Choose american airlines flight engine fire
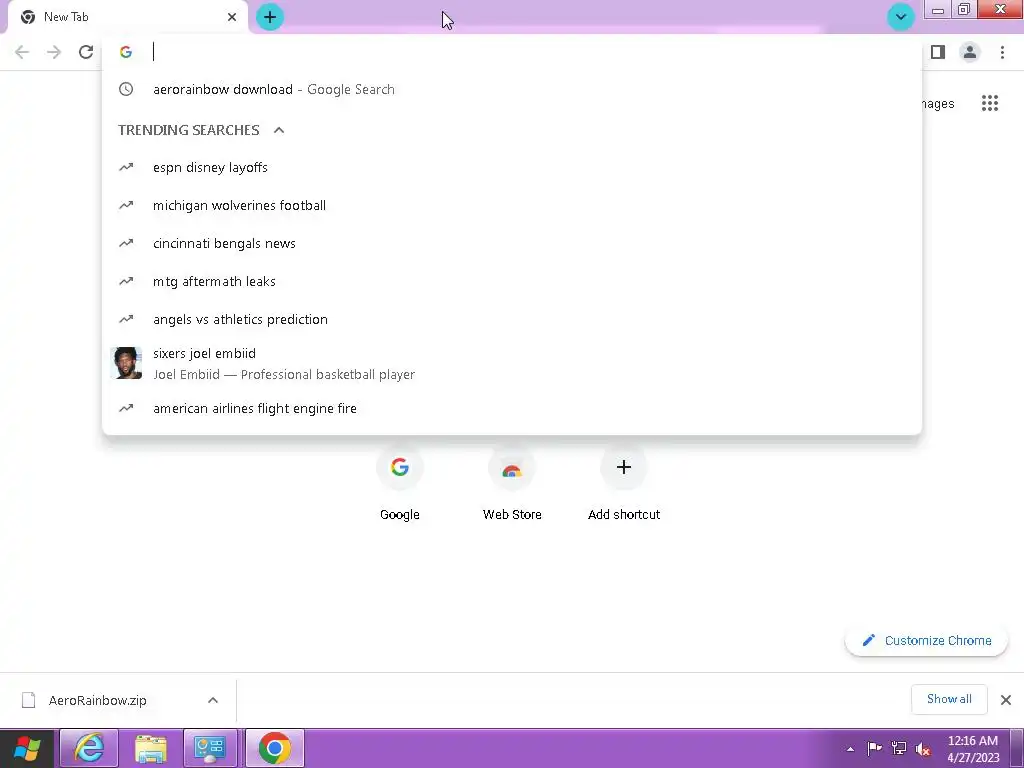The image size is (1024, 768). coord(512,409)
